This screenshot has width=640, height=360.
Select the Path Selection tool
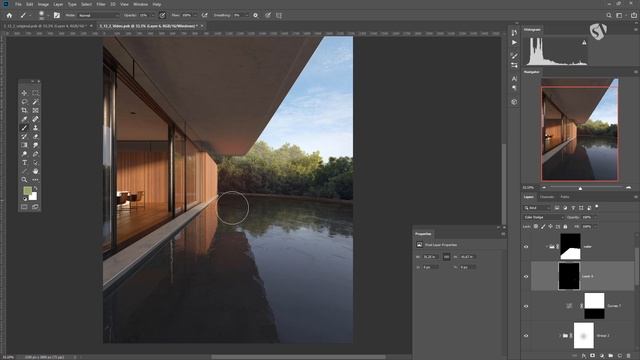tap(36, 162)
